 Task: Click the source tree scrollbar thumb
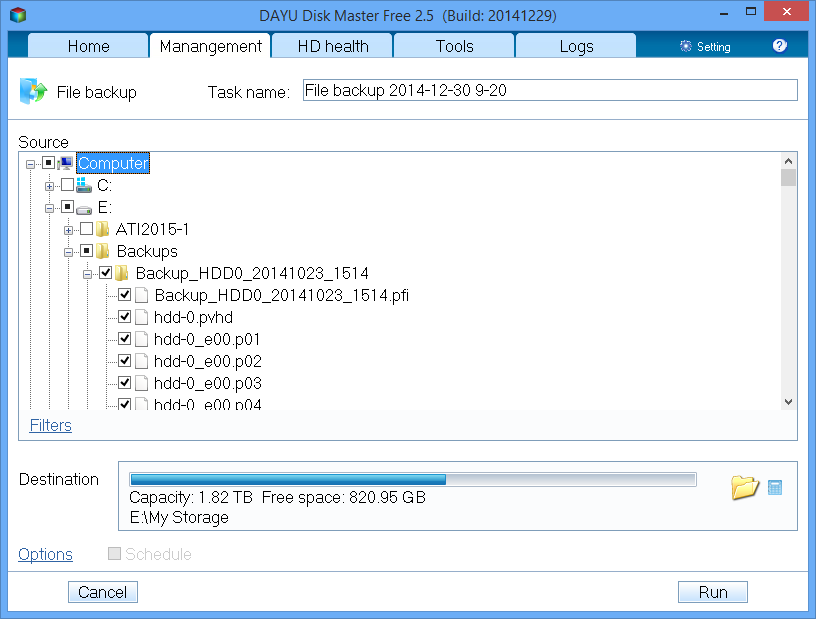tap(788, 178)
